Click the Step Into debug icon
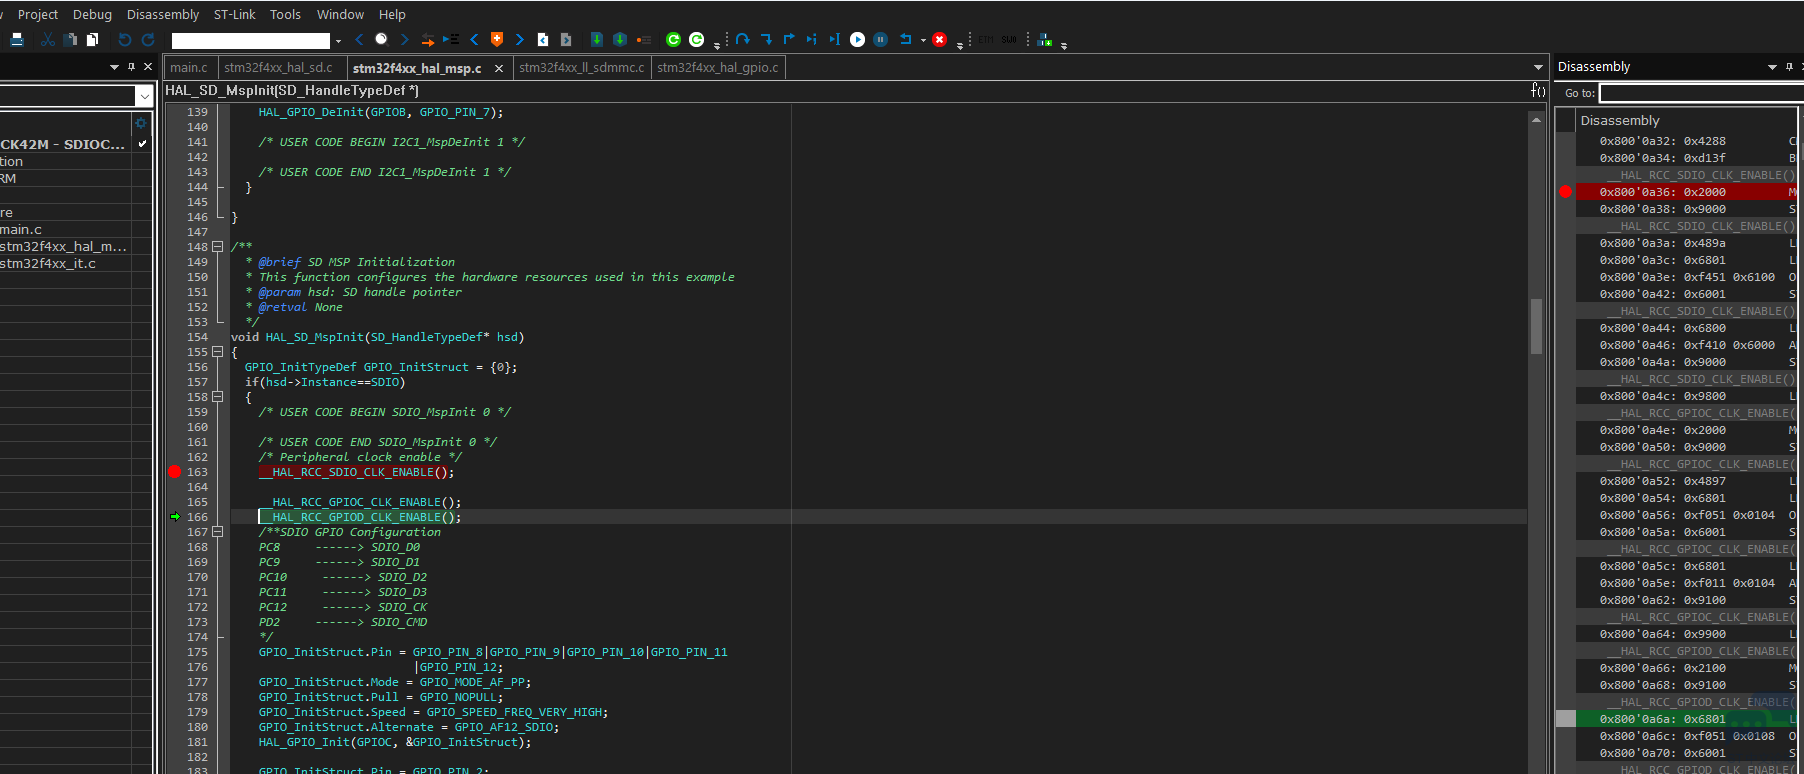 pyautogui.click(x=766, y=39)
